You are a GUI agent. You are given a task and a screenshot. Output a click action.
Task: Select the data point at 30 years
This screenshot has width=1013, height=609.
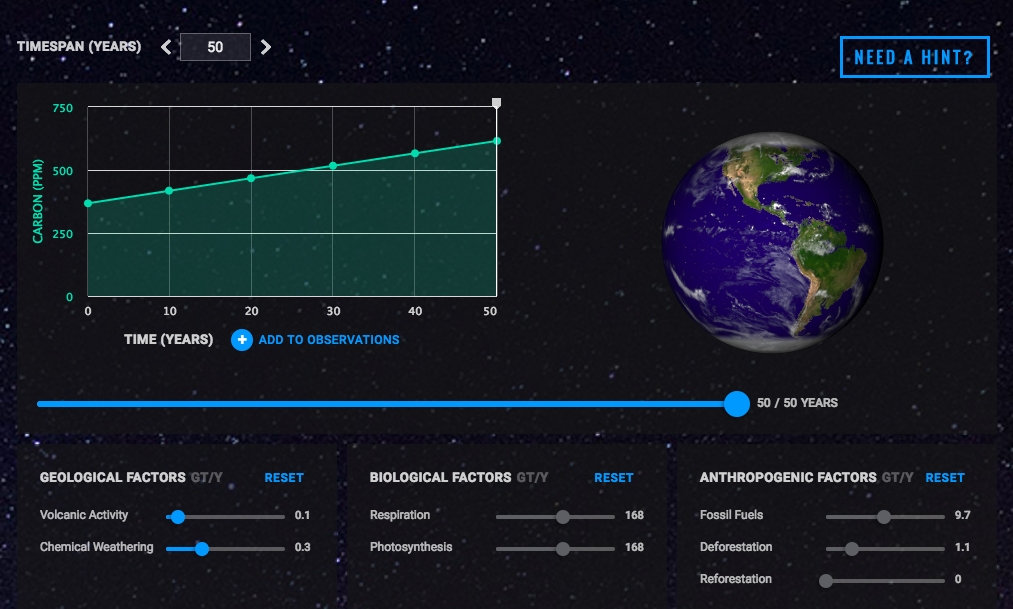tap(333, 166)
